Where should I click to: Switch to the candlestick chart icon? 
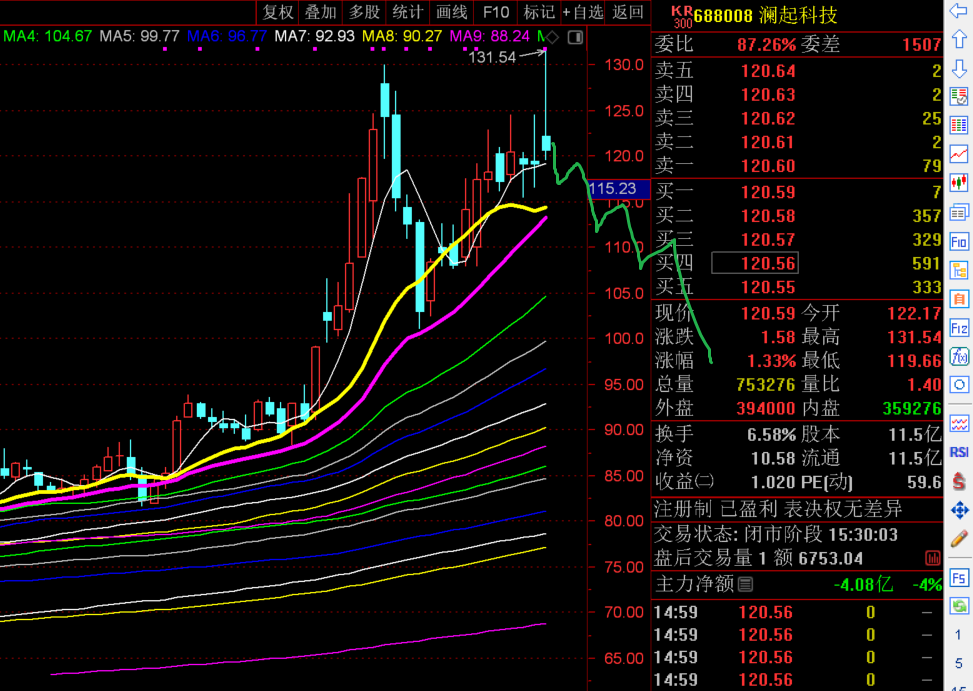click(959, 183)
